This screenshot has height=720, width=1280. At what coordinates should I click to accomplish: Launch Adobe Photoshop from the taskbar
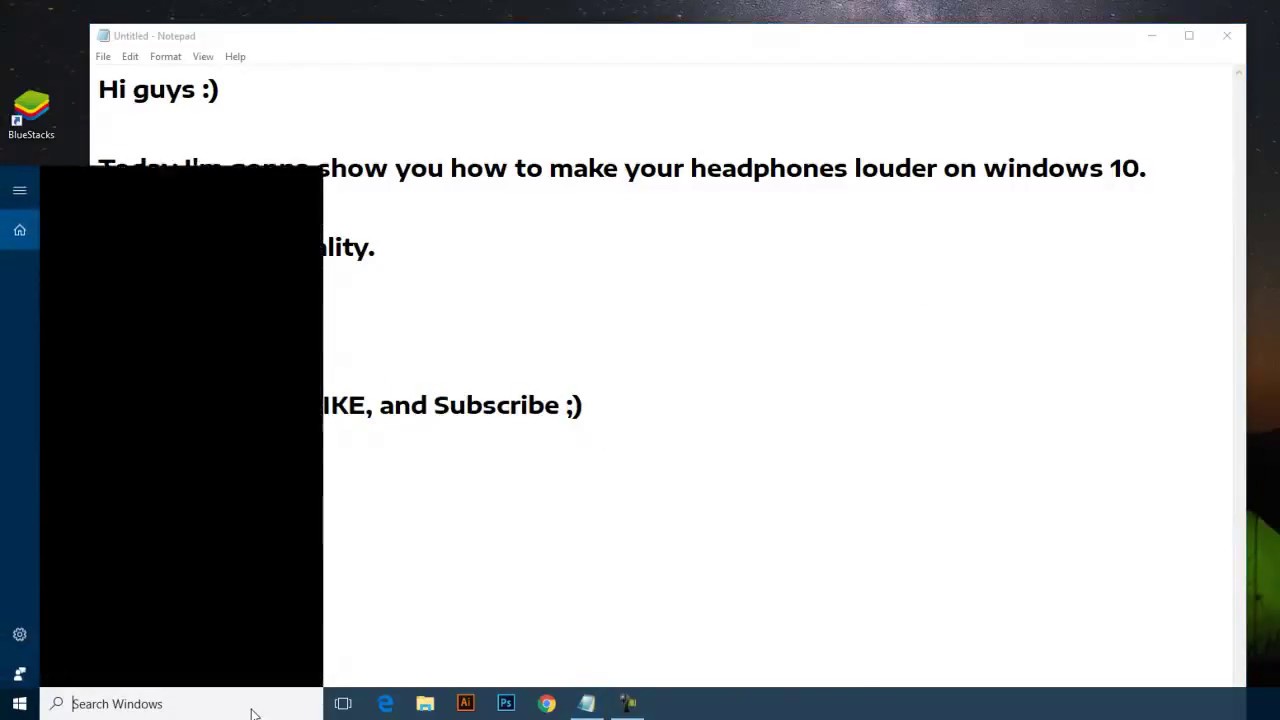(x=506, y=704)
